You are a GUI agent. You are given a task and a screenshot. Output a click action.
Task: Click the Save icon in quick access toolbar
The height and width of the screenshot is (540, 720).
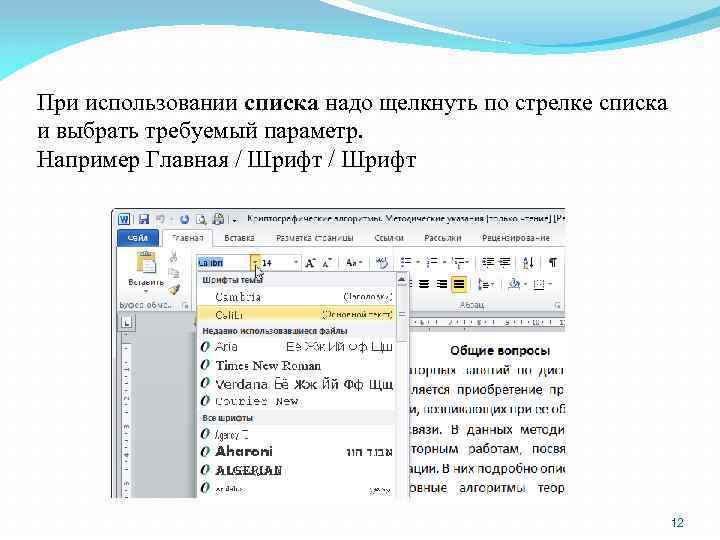tap(144, 219)
